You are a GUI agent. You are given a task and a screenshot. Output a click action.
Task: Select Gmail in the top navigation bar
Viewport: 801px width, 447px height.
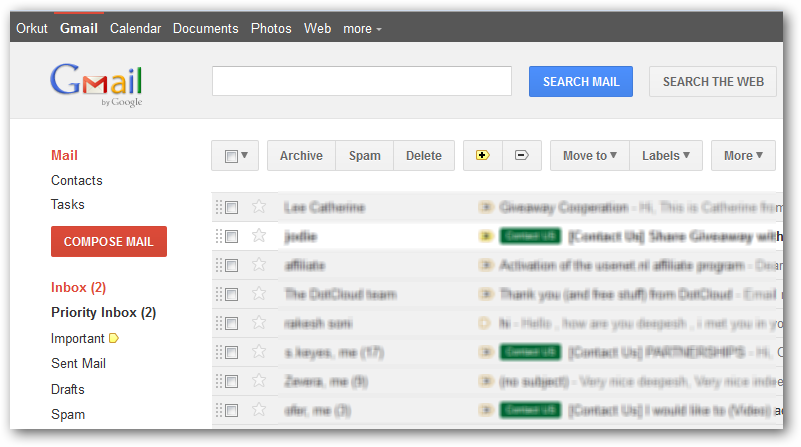tap(79, 28)
